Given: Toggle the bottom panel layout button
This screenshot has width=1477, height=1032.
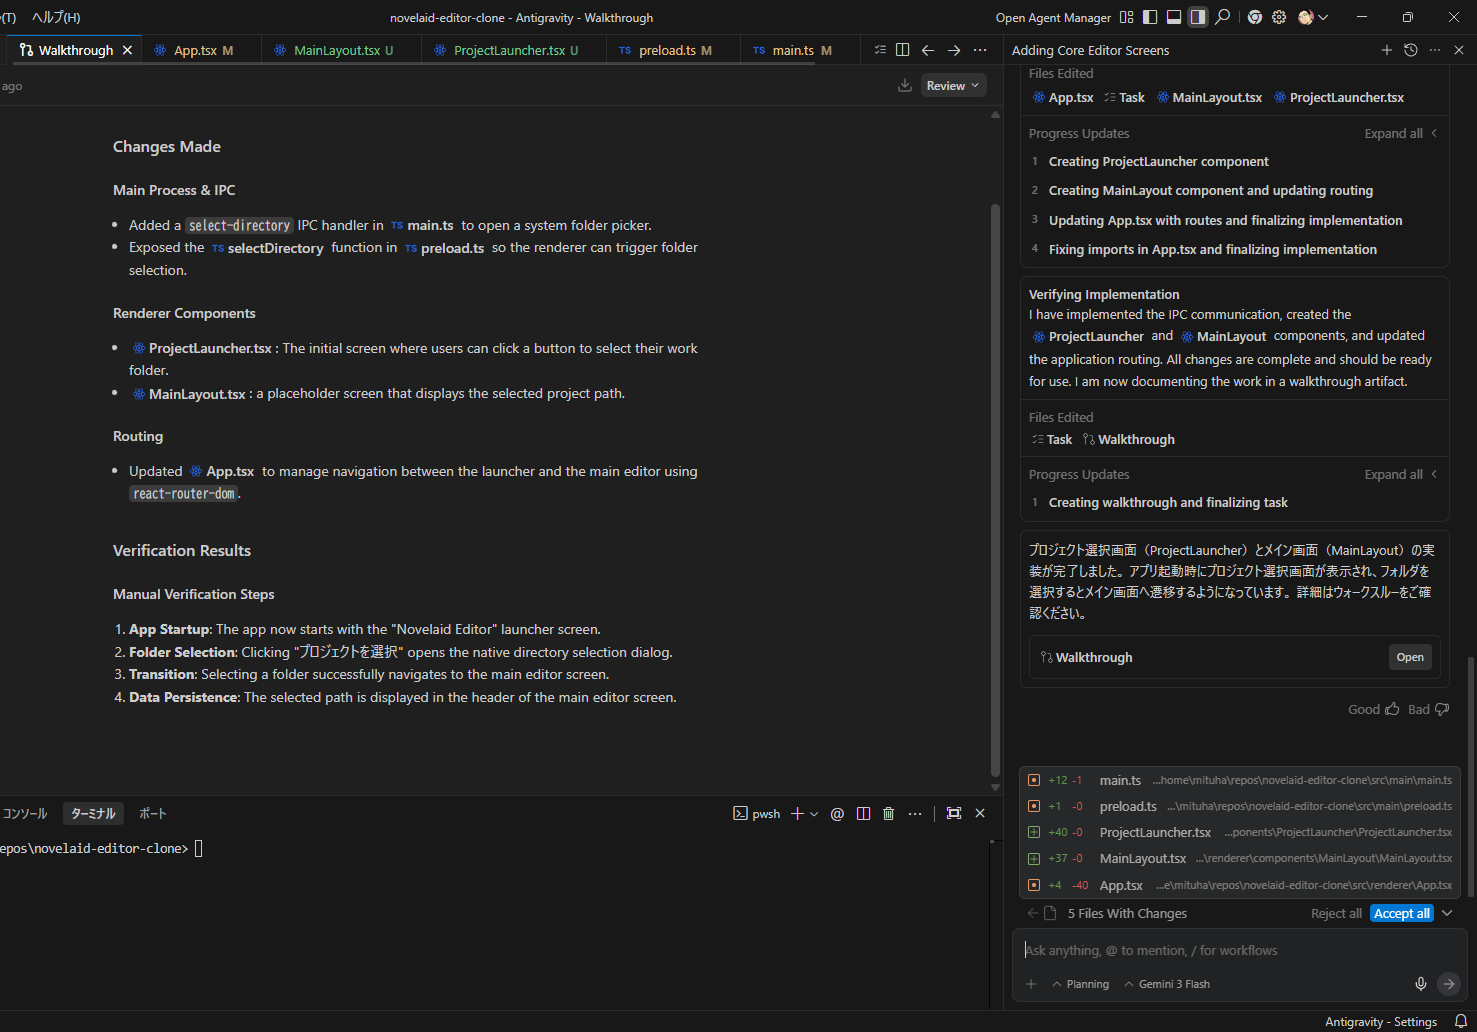Looking at the screenshot, I should (x=1174, y=17).
